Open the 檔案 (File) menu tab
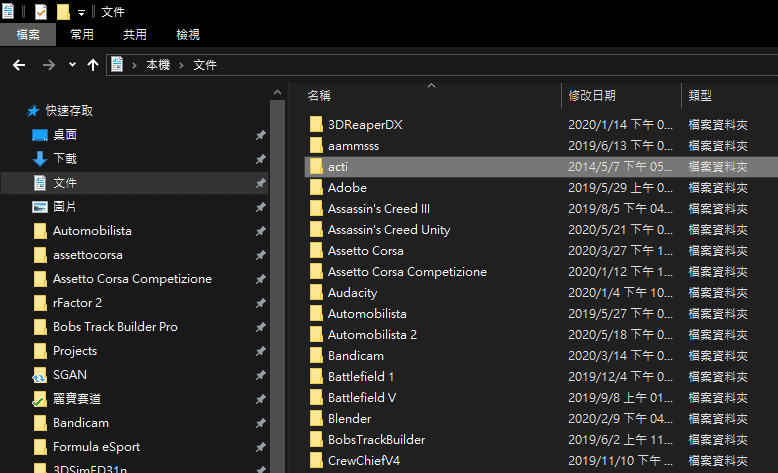 click(28, 35)
